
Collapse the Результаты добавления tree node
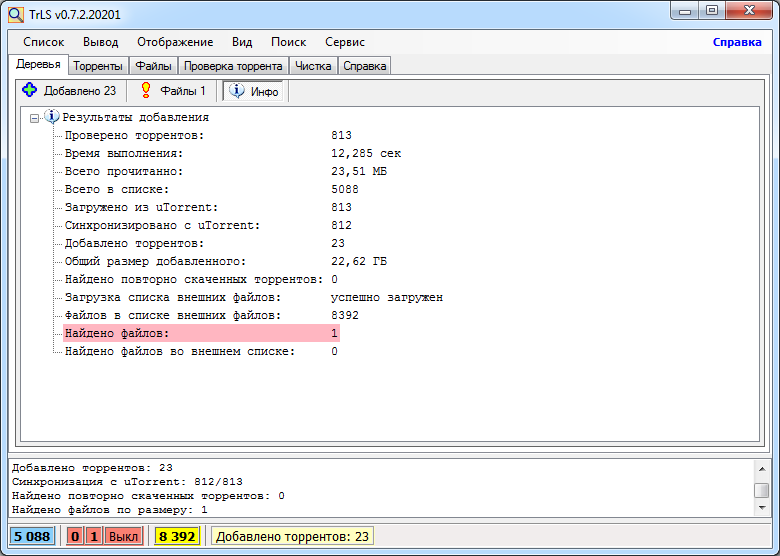34,118
